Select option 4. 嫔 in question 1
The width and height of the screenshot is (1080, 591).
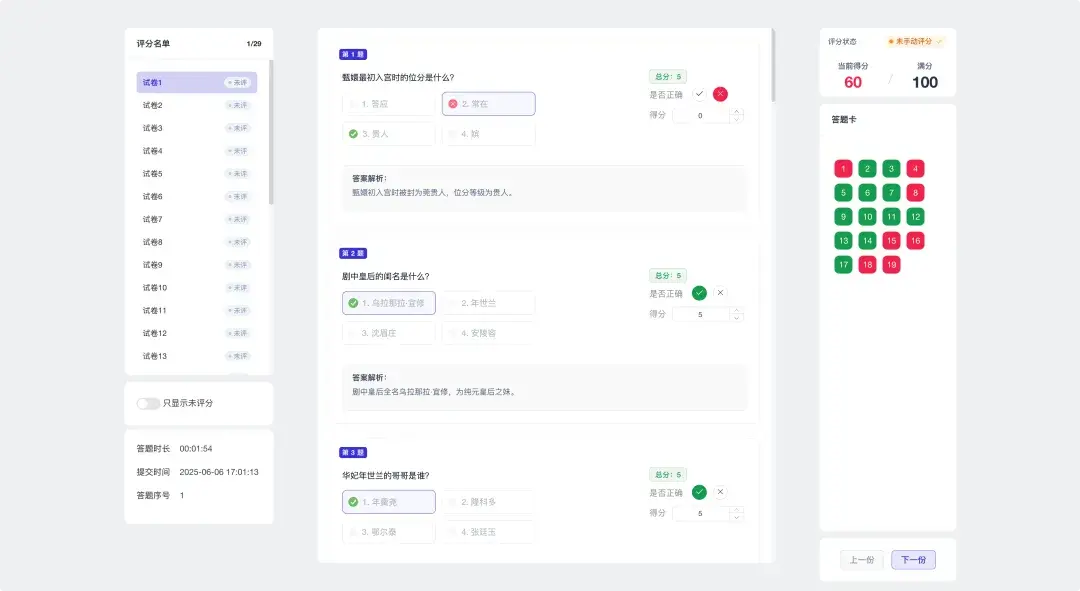pos(488,134)
